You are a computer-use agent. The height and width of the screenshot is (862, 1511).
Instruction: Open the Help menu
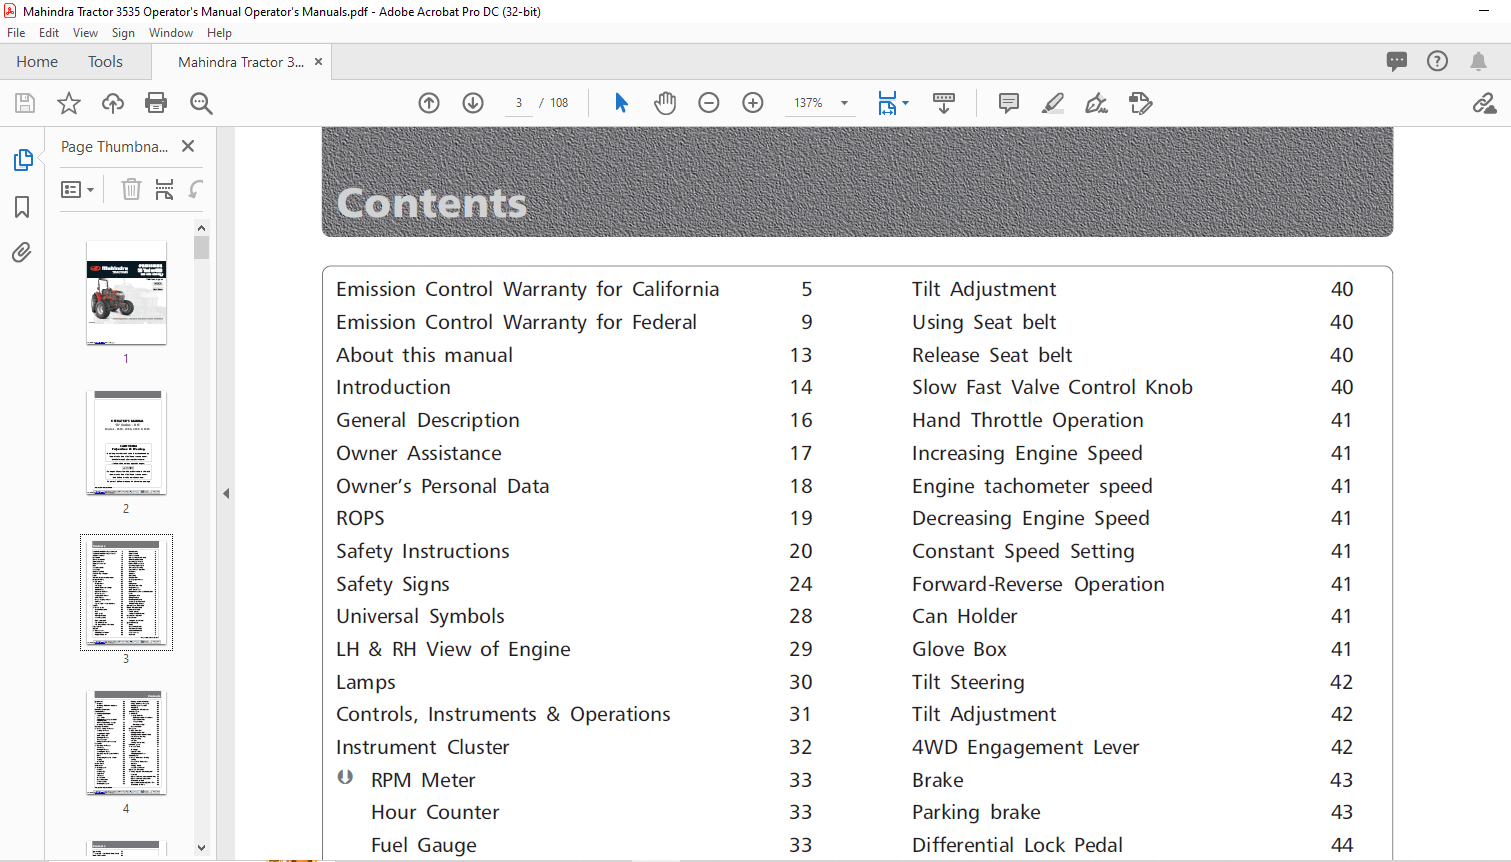(x=219, y=33)
